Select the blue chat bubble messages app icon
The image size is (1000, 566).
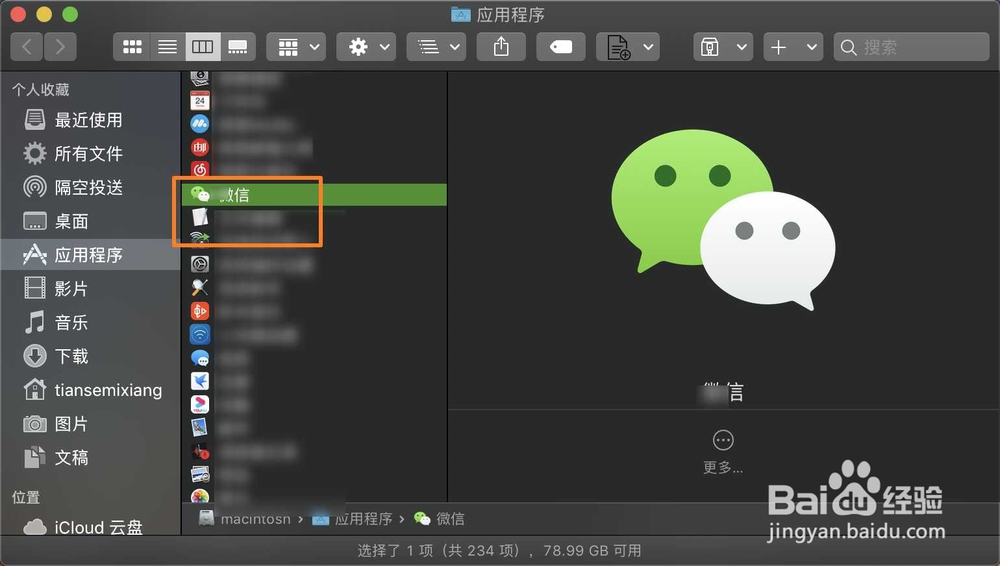[200, 358]
